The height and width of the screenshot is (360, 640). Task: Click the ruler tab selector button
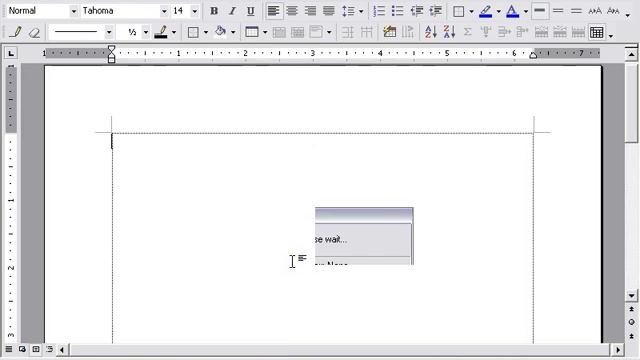(11, 53)
